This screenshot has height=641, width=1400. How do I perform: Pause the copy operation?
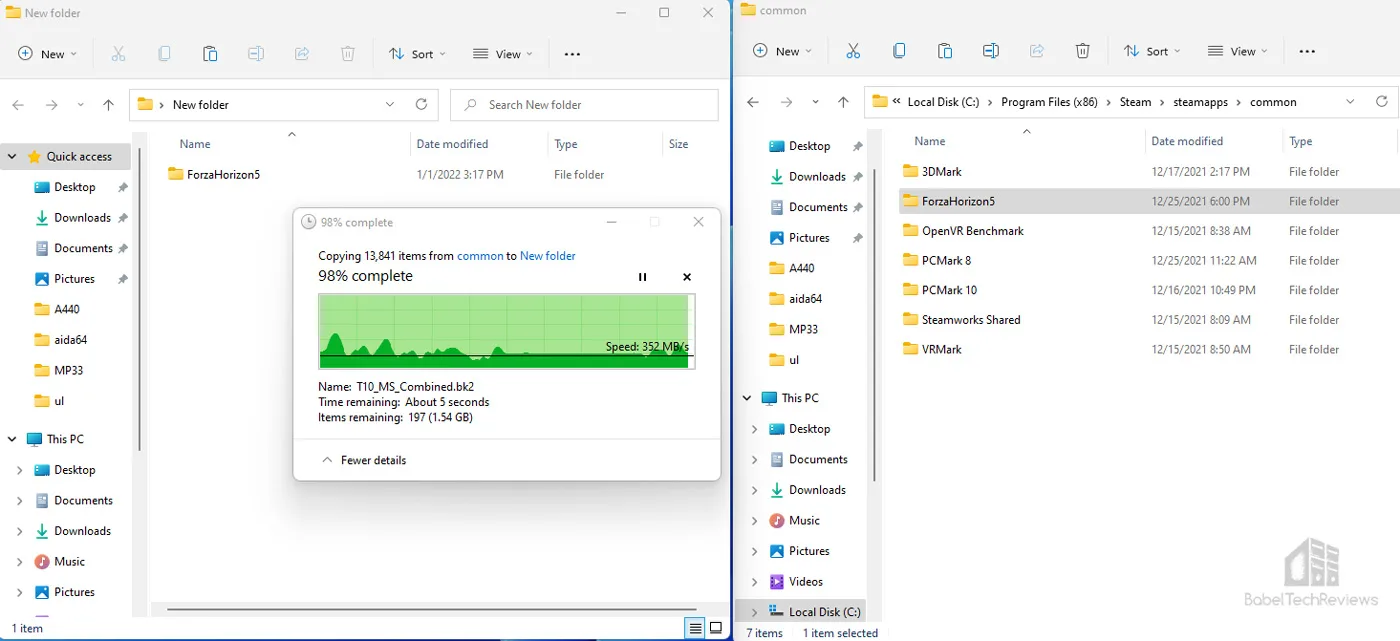coord(643,277)
